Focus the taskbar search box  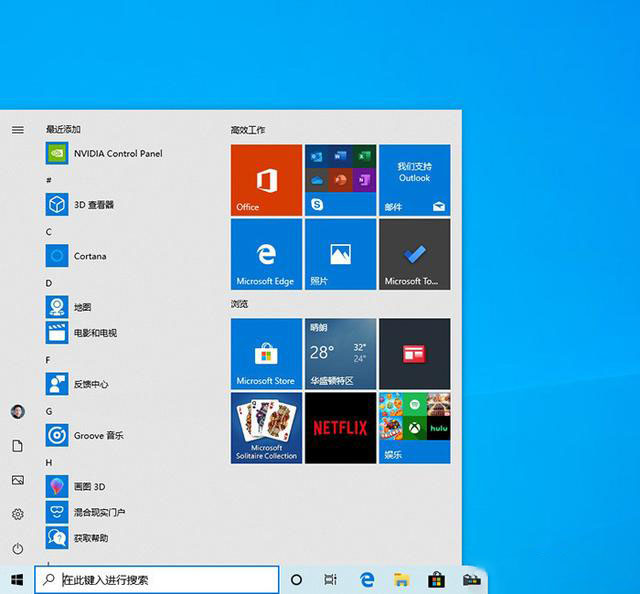click(x=157, y=580)
